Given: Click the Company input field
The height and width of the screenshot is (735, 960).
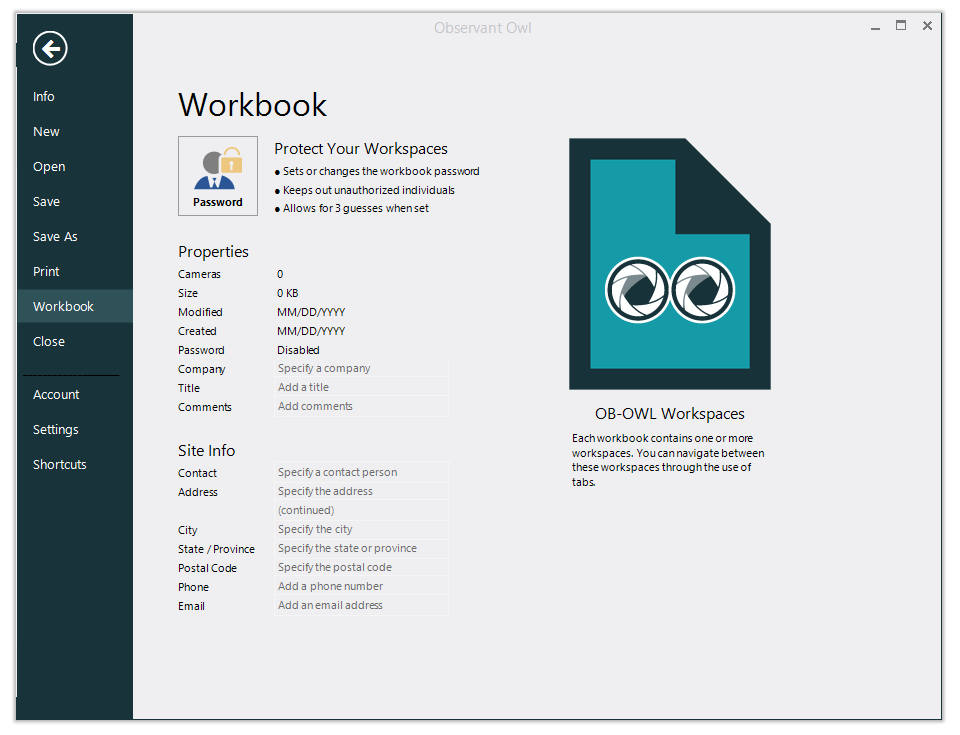Looking at the screenshot, I should [x=361, y=368].
